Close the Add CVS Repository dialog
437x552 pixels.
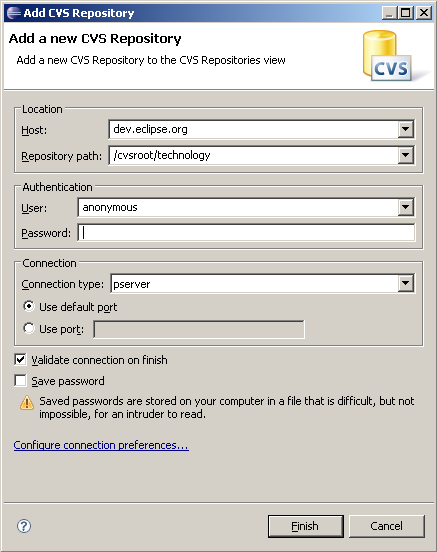click(x=424, y=13)
